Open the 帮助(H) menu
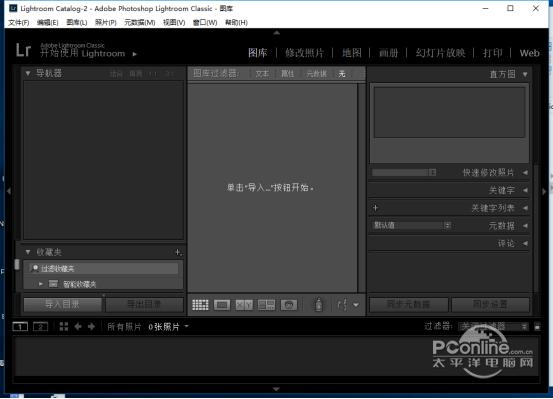This screenshot has width=553, height=399. point(236,23)
